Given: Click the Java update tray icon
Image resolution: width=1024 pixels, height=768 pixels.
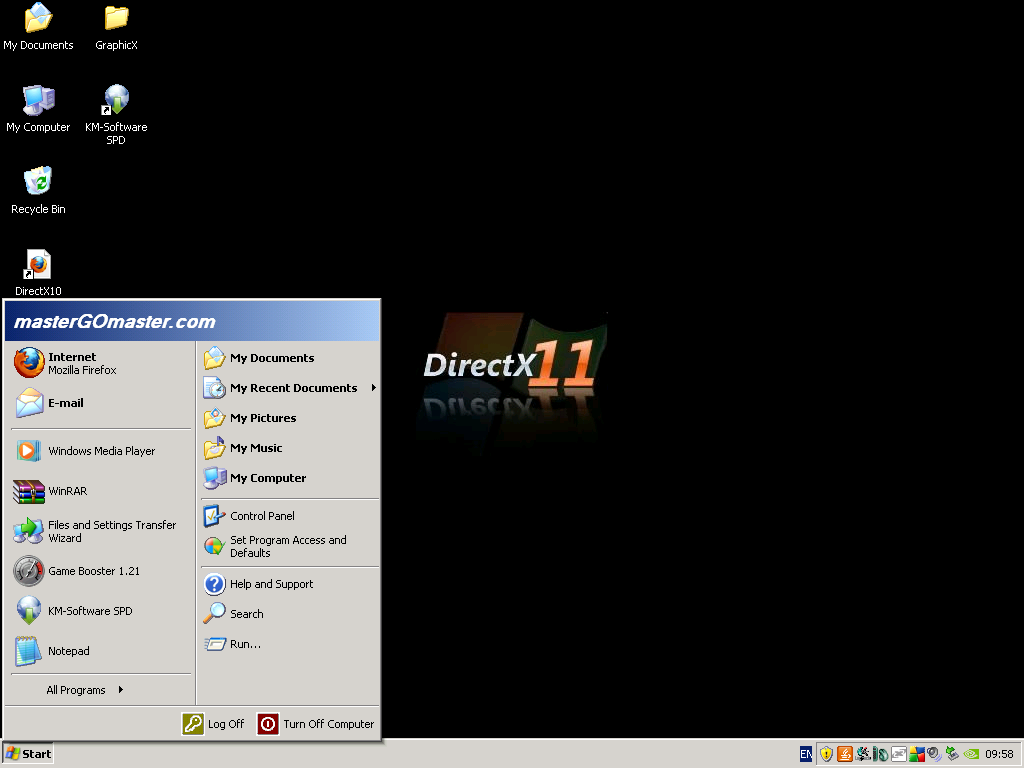Looking at the screenshot, I should [844, 754].
